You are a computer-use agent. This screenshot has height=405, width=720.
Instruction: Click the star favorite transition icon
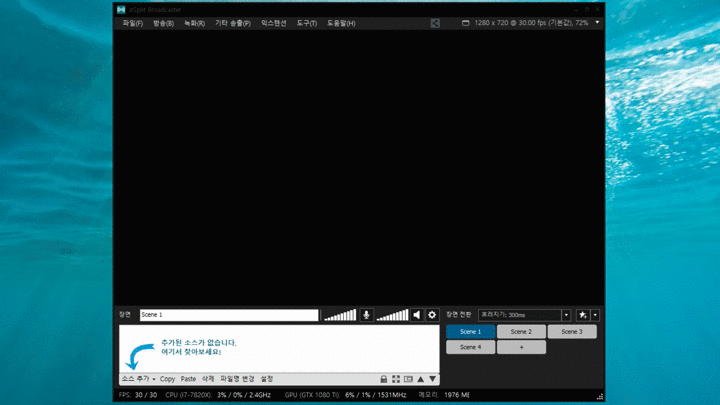[582, 315]
